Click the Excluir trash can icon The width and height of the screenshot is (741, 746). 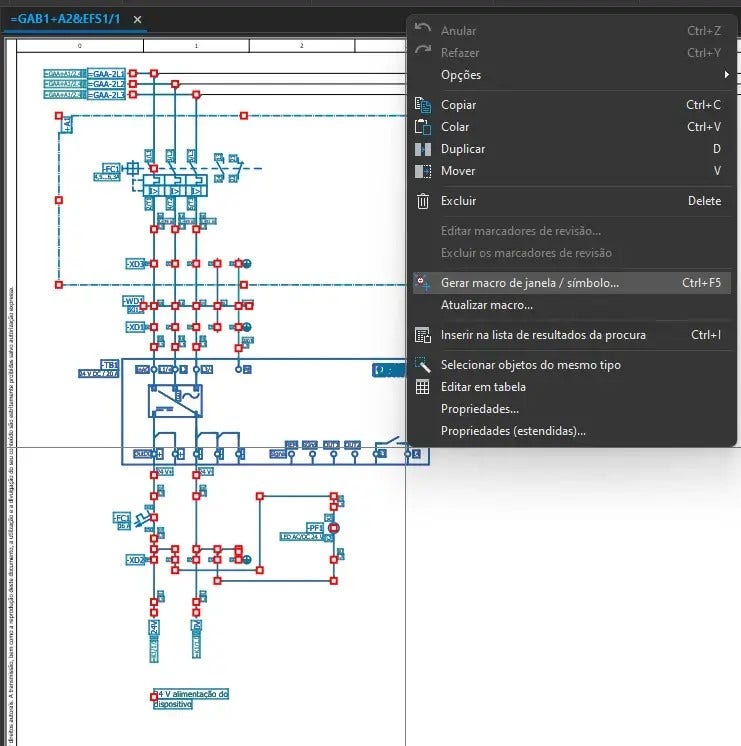pos(422,201)
